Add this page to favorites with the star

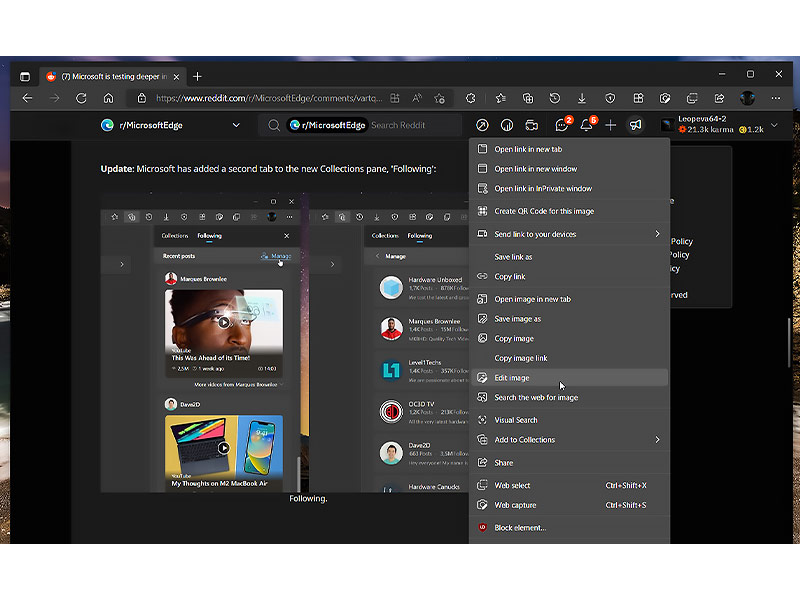tap(439, 98)
